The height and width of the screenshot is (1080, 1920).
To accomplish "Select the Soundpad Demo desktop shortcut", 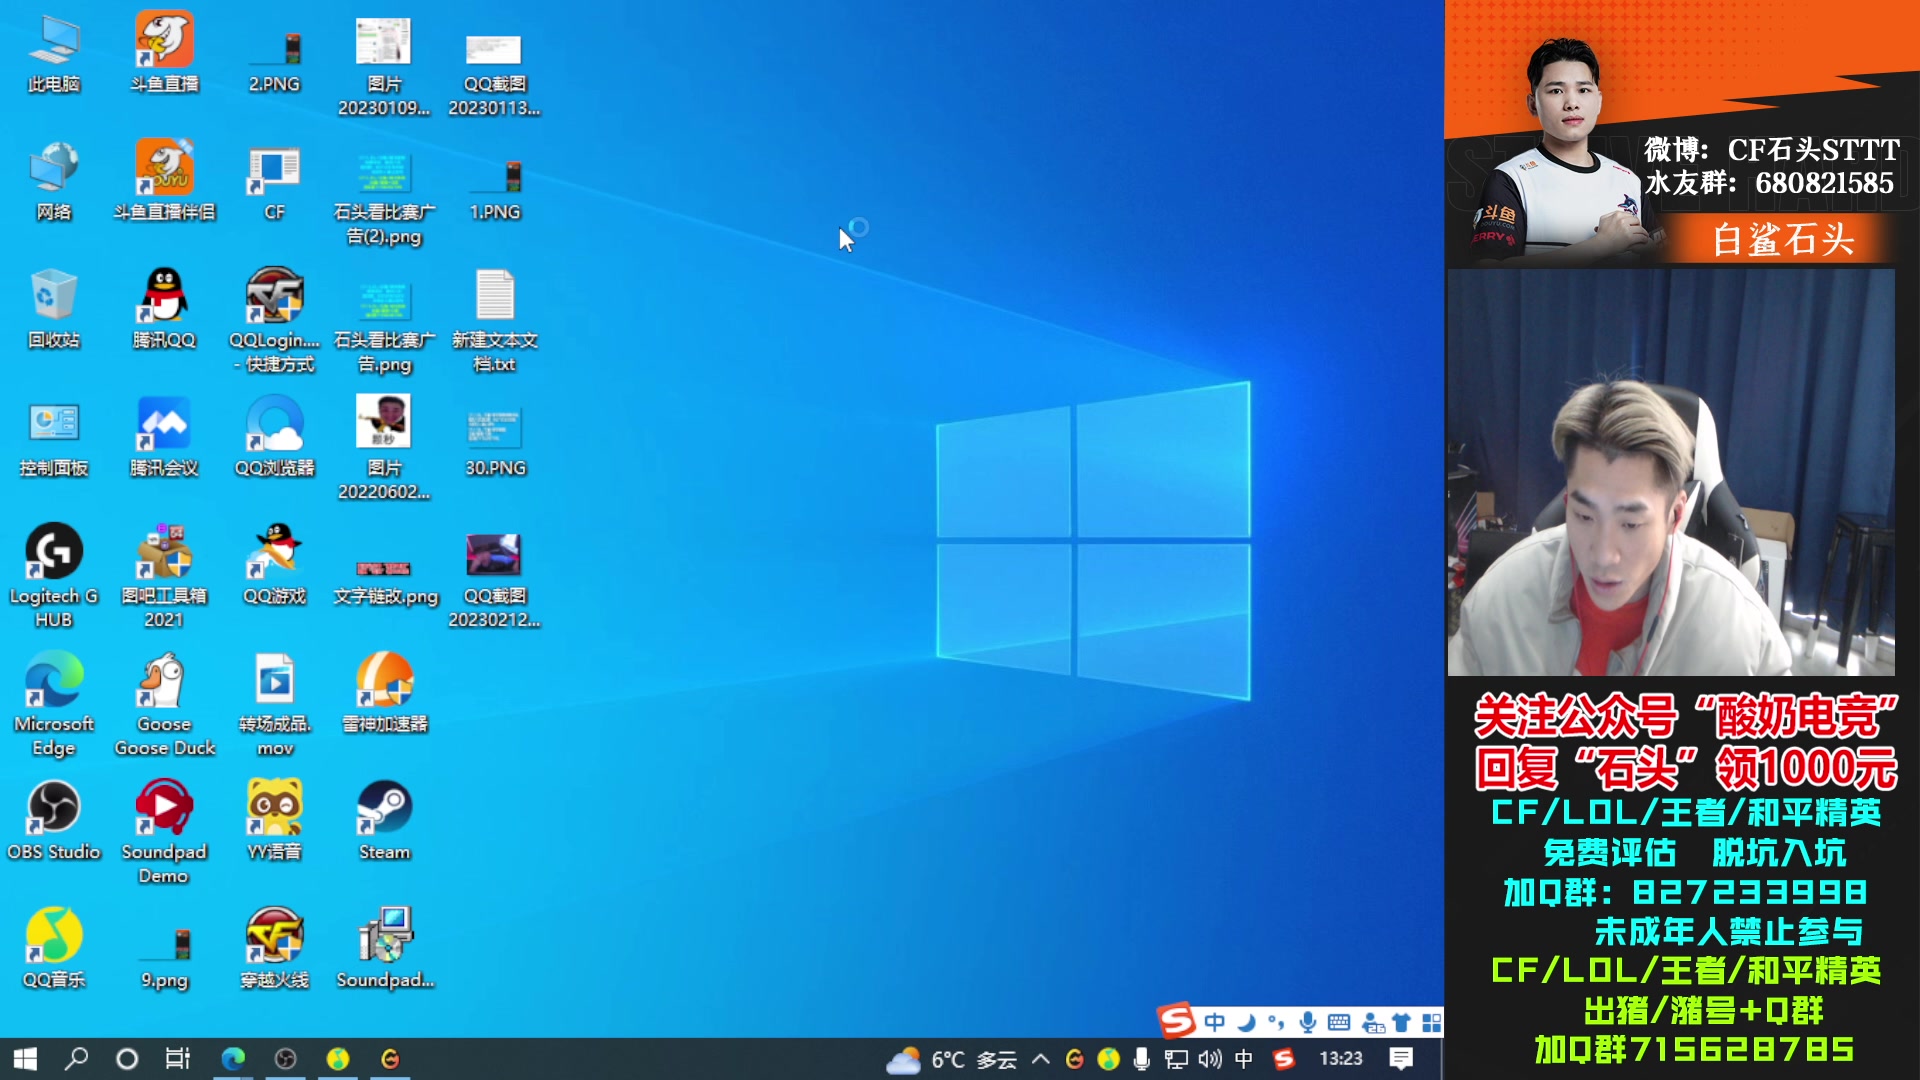I will [164, 833].
